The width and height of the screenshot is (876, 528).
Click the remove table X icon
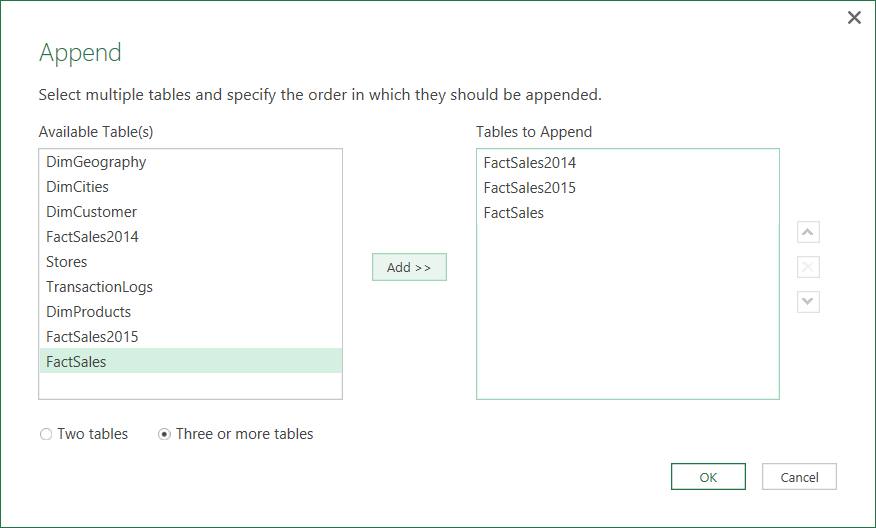808,267
